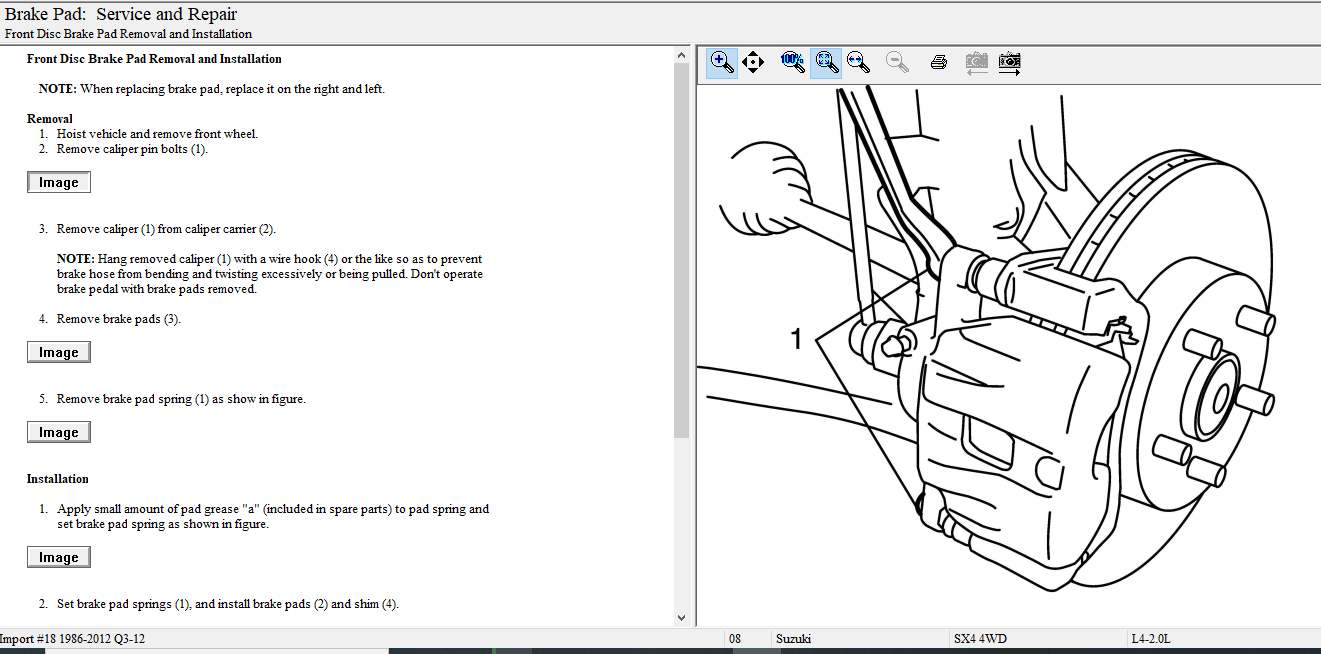Click the text pane vertical scrollbar thumb
The image size is (1321, 654).
(682, 250)
